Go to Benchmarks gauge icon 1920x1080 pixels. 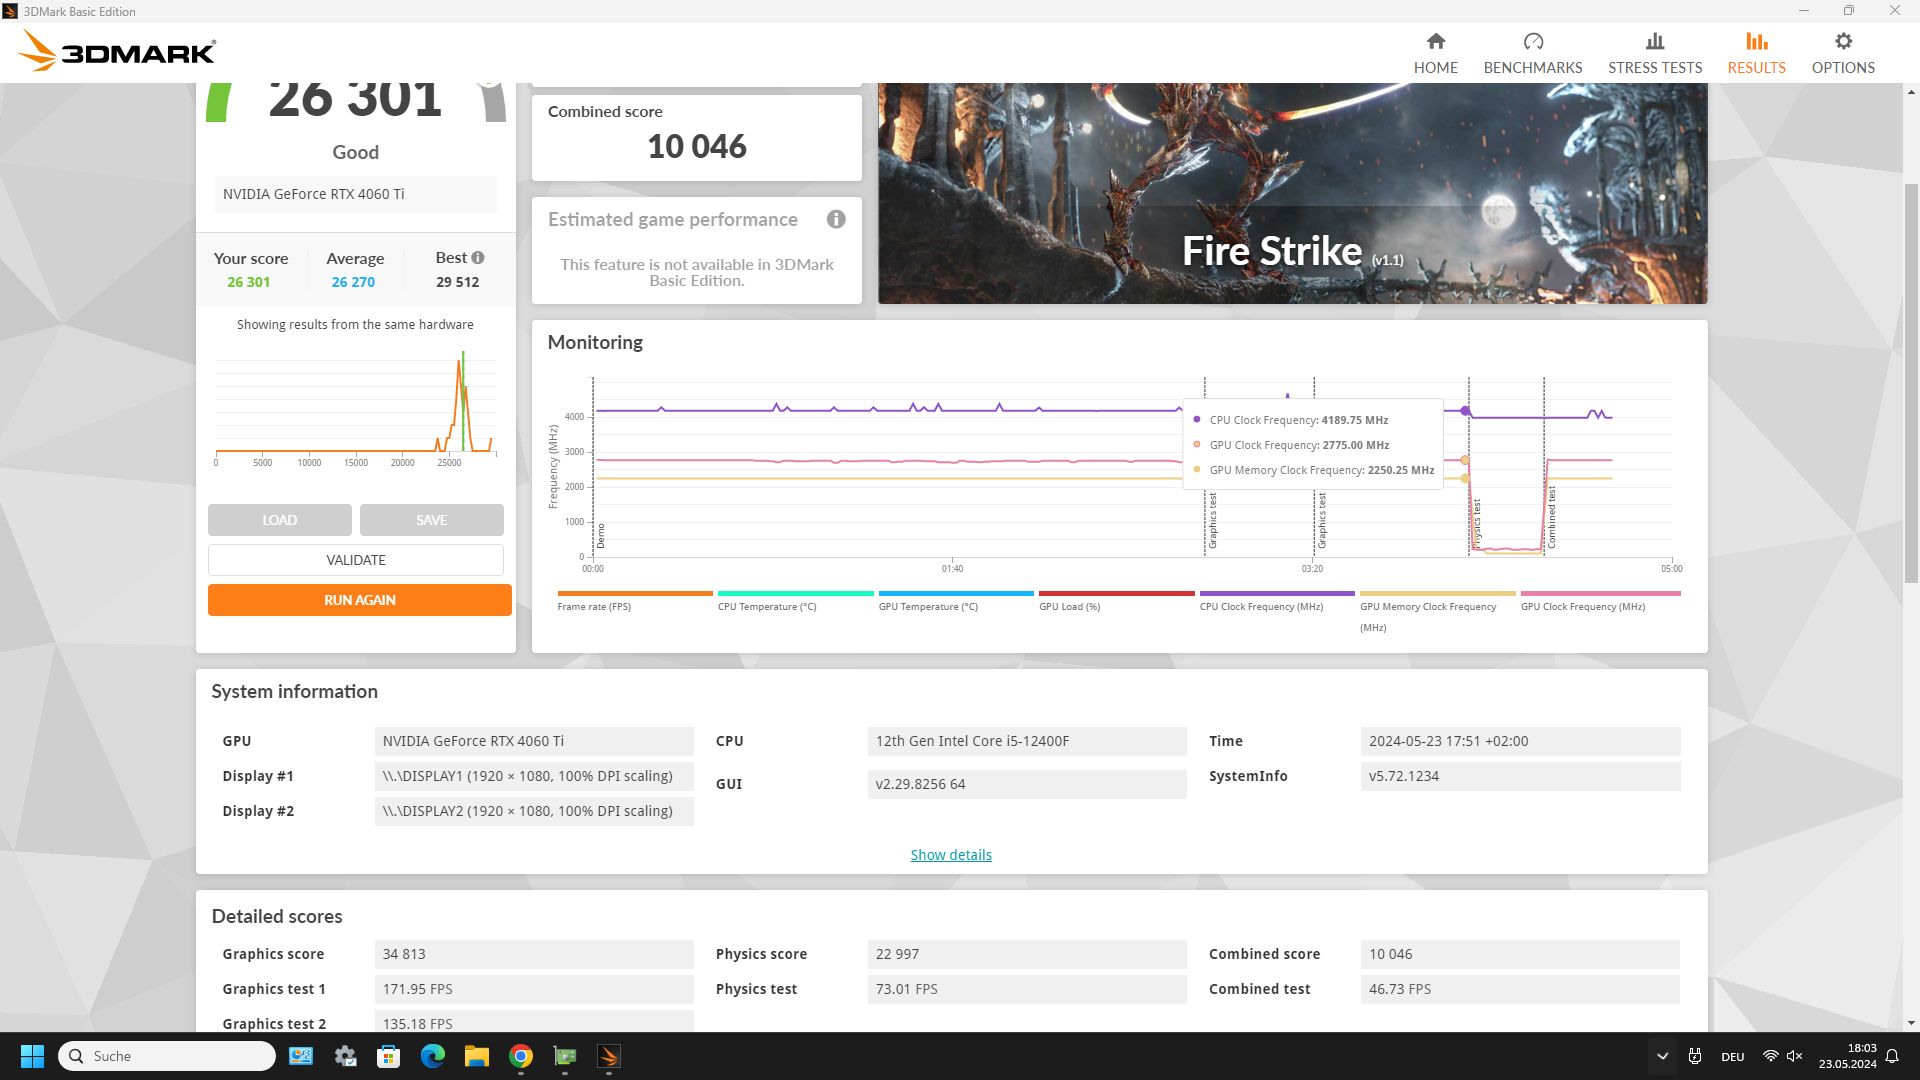pos(1532,42)
